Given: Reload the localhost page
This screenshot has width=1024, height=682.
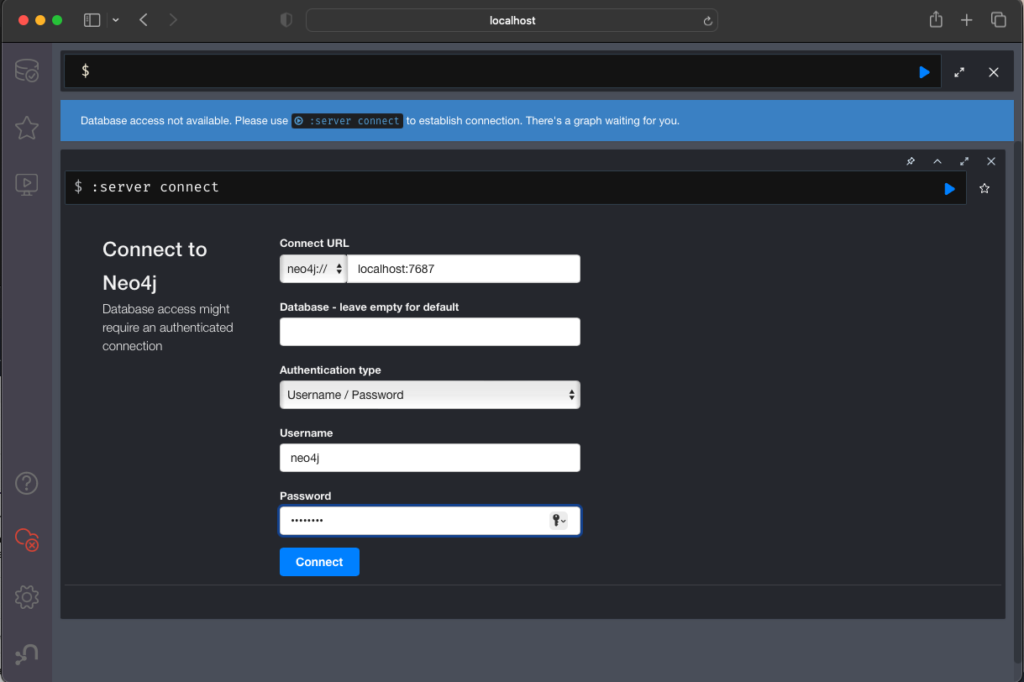Looking at the screenshot, I should 707,21.
